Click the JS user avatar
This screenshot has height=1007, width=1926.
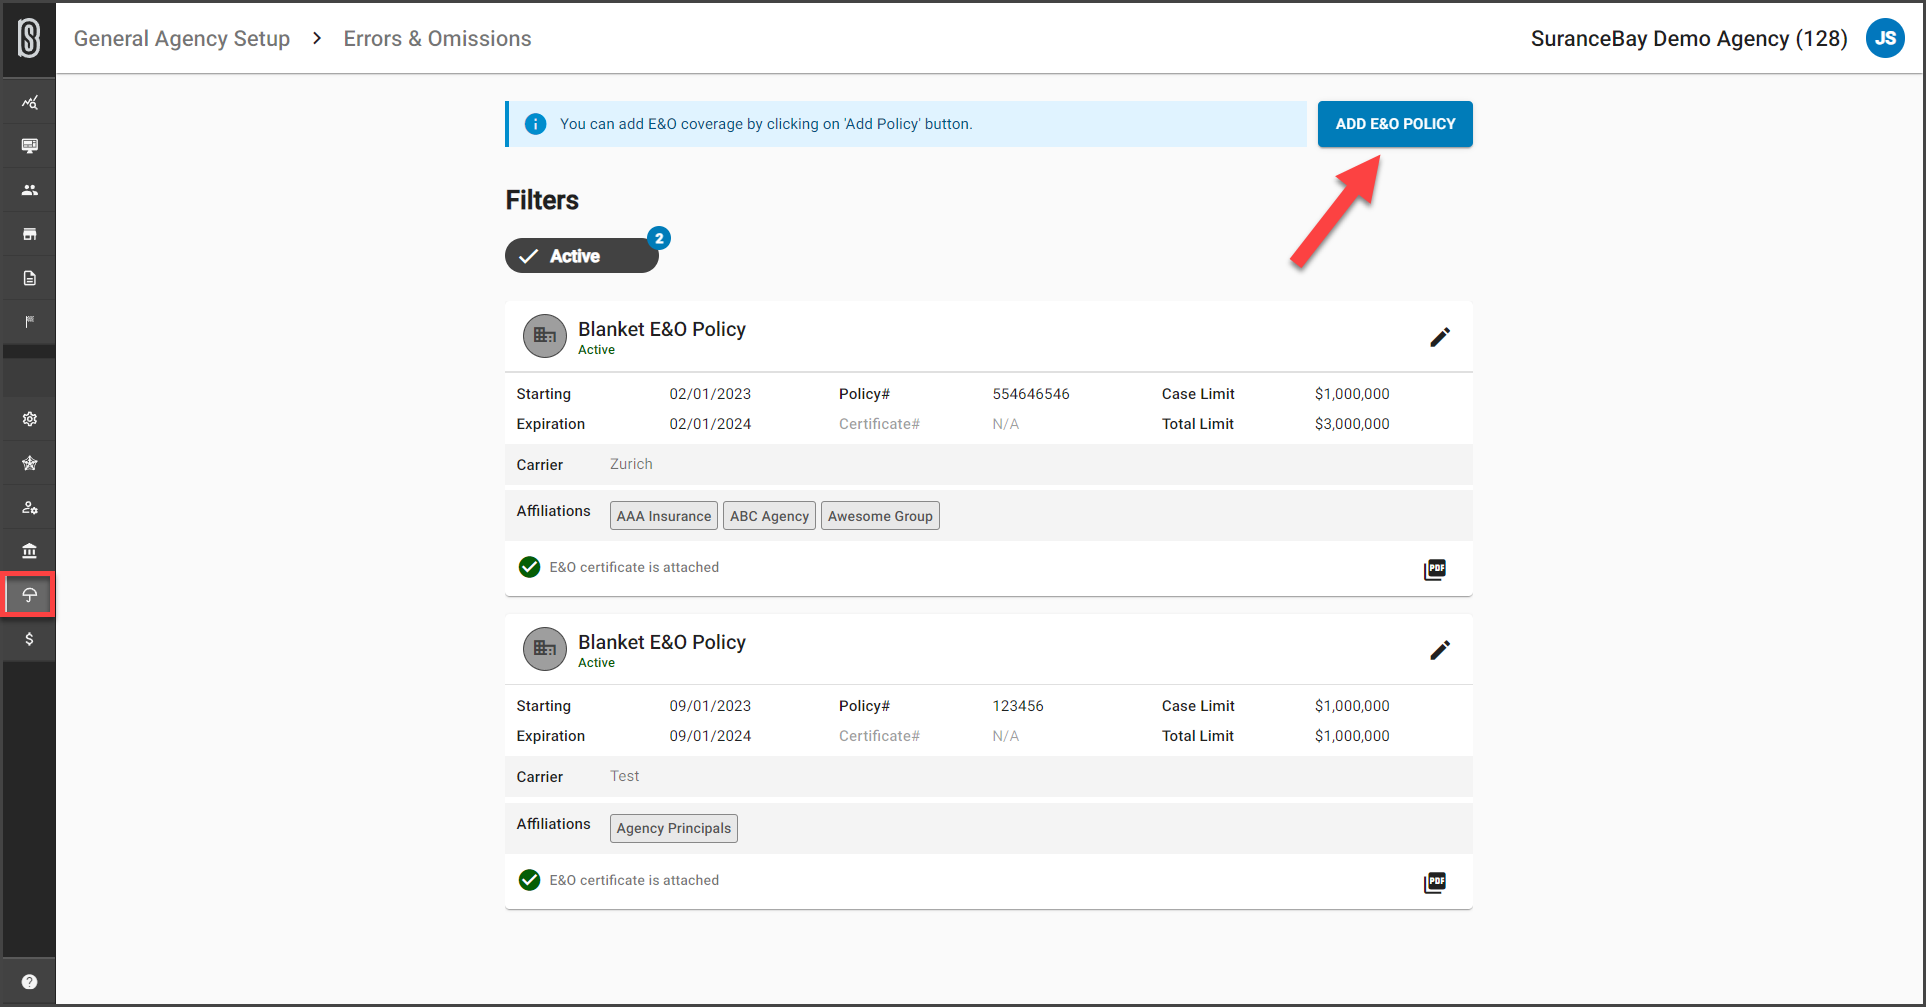[1885, 38]
